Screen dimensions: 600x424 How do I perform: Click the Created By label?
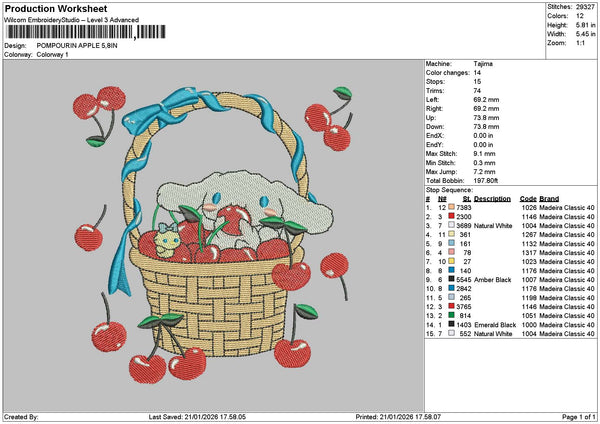(21, 417)
